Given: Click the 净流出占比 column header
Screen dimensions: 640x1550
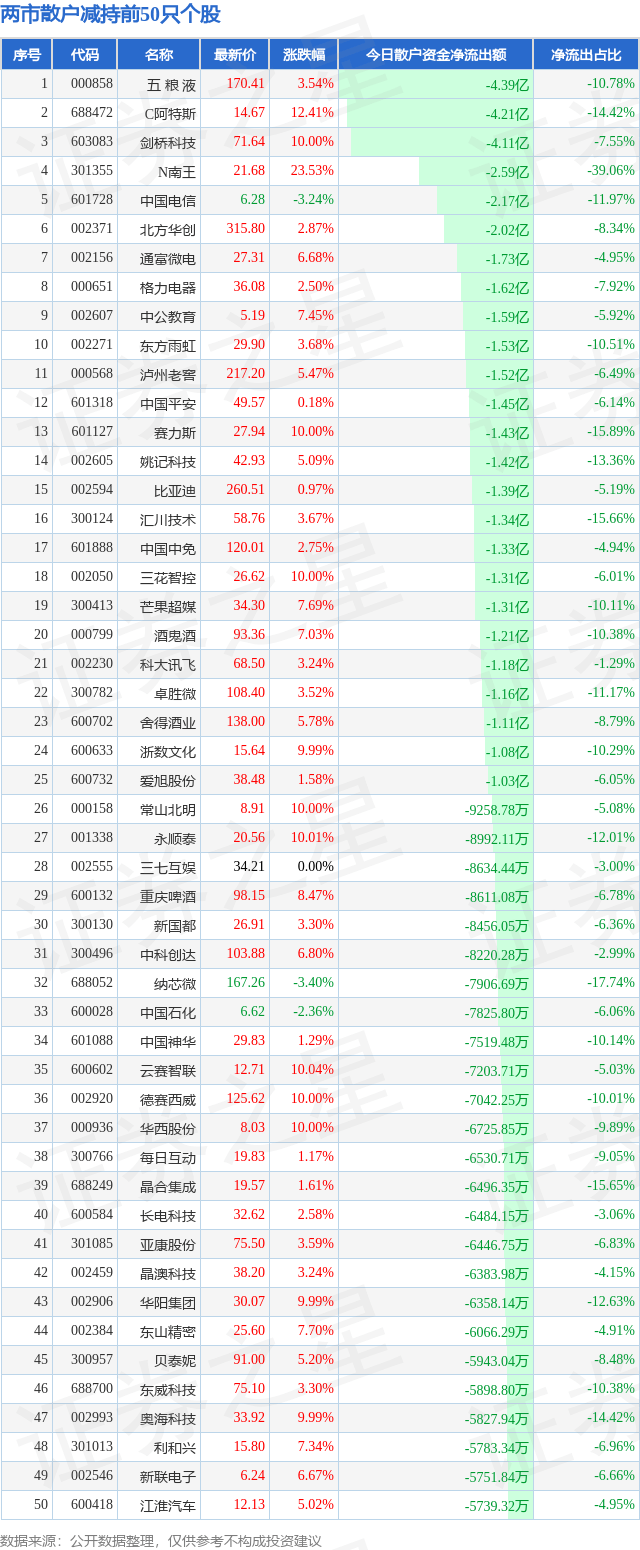Looking at the screenshot, I should pyautogui.click(x=586, y=55).
